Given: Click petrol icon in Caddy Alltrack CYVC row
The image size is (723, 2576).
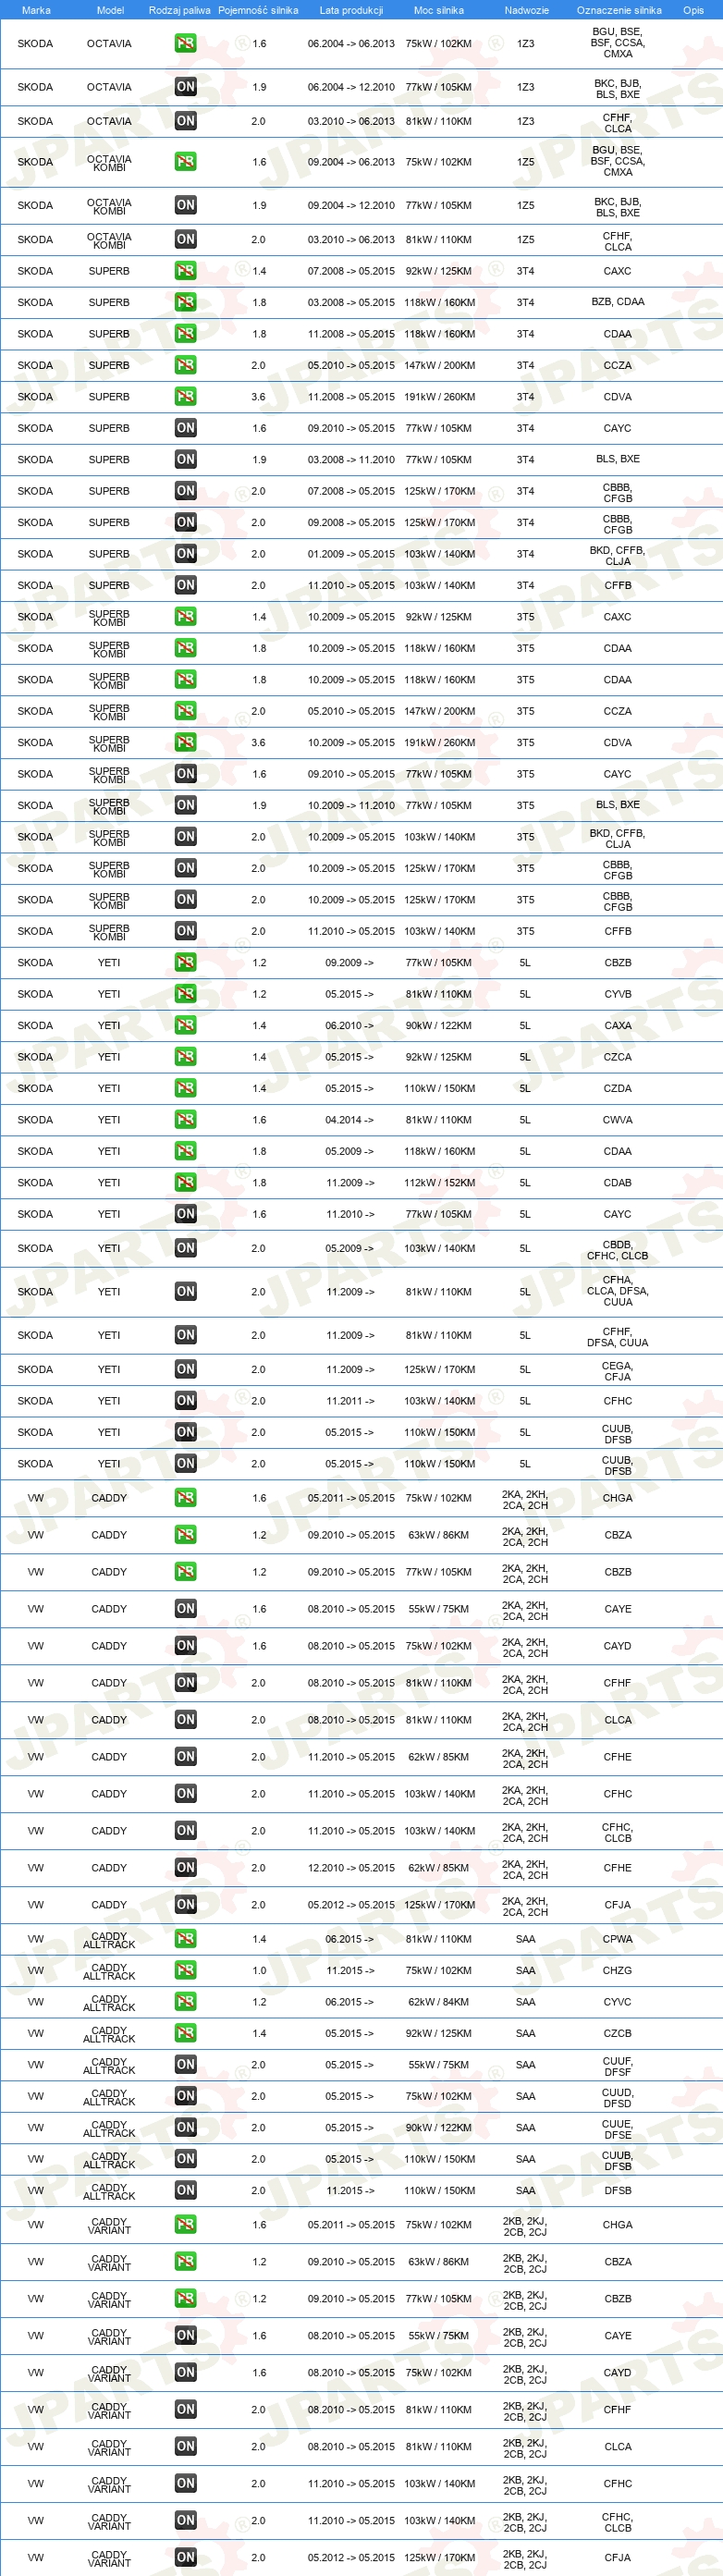Looking at the screenshot, I should tap(185, 2002).
